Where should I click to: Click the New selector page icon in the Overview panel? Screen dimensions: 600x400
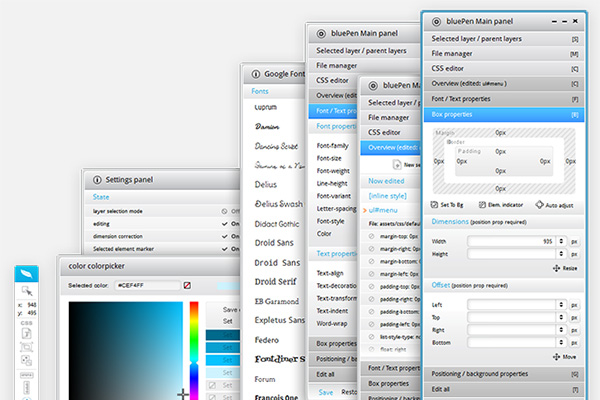coord(397,165)
